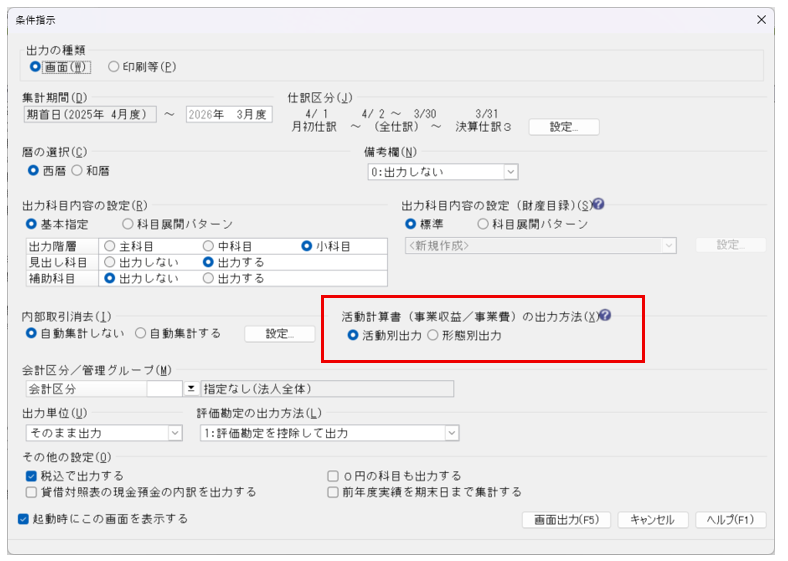Viewport: 788px width, 561px height.
Task: Click help icon beside 出力科目内容の設定（財産目録）
Action: (598, 204)
